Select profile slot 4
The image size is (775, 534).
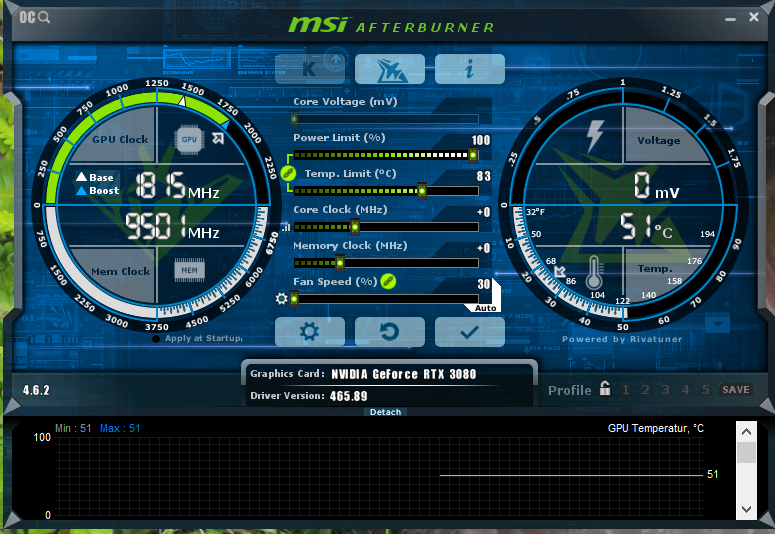[685, 390]
